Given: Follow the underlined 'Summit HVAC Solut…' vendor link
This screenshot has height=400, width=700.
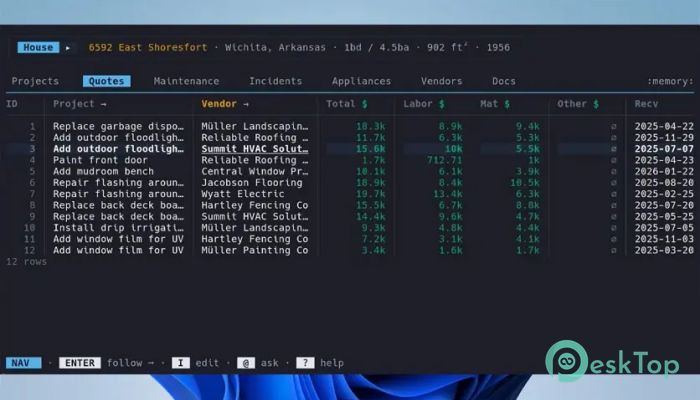Looking at the screenshot, I should point(255,149).
